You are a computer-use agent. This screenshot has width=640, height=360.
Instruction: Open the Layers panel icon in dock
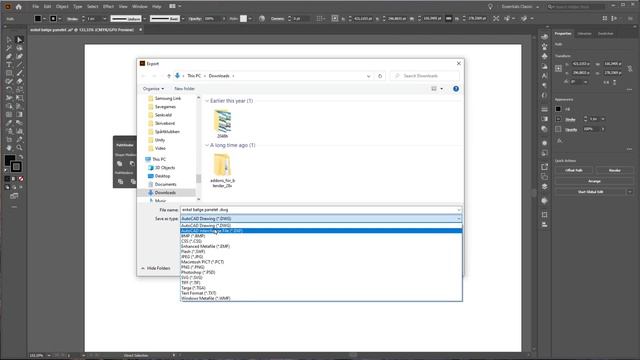pyautogui.click(x=544, y=187)
